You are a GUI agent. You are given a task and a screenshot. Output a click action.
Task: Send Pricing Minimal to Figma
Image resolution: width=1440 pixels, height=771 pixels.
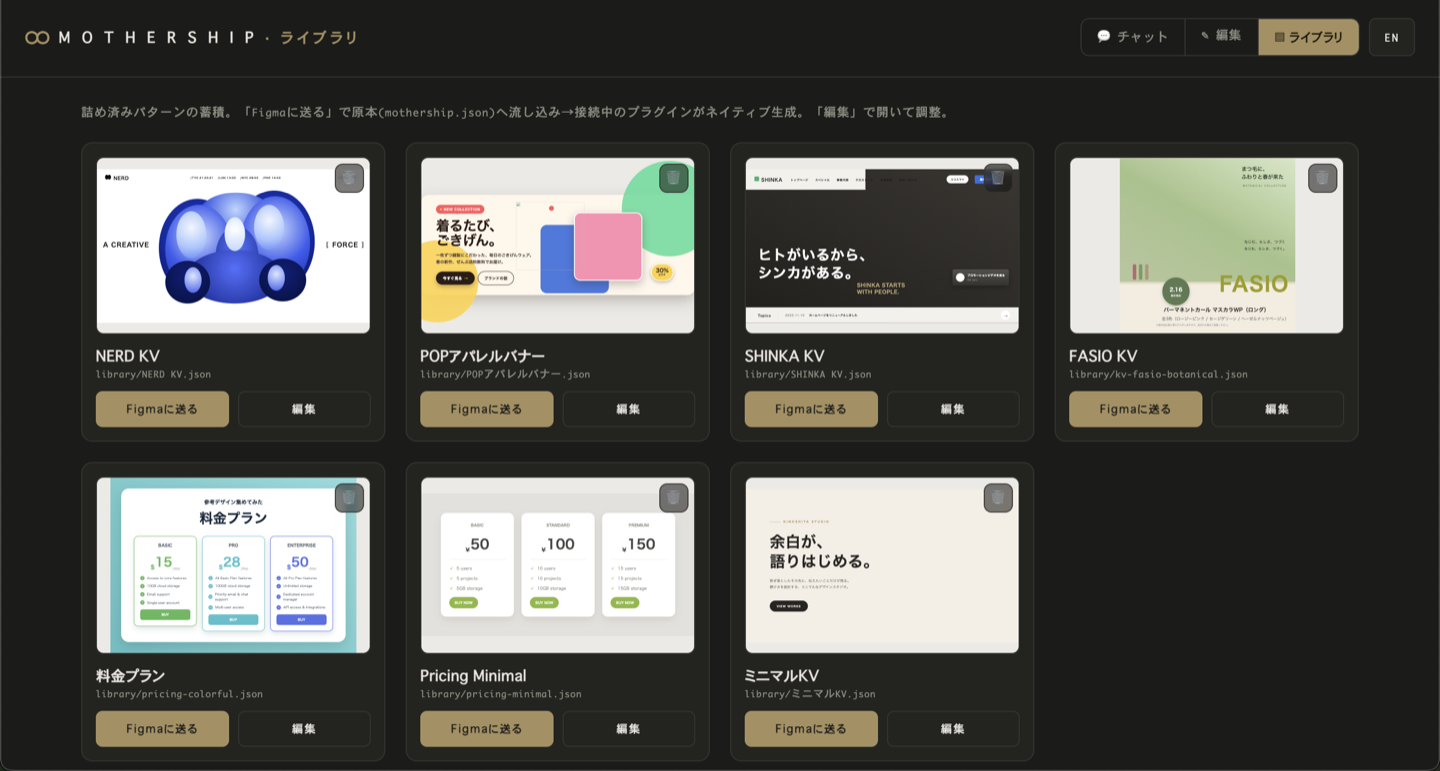click(487, 729)
